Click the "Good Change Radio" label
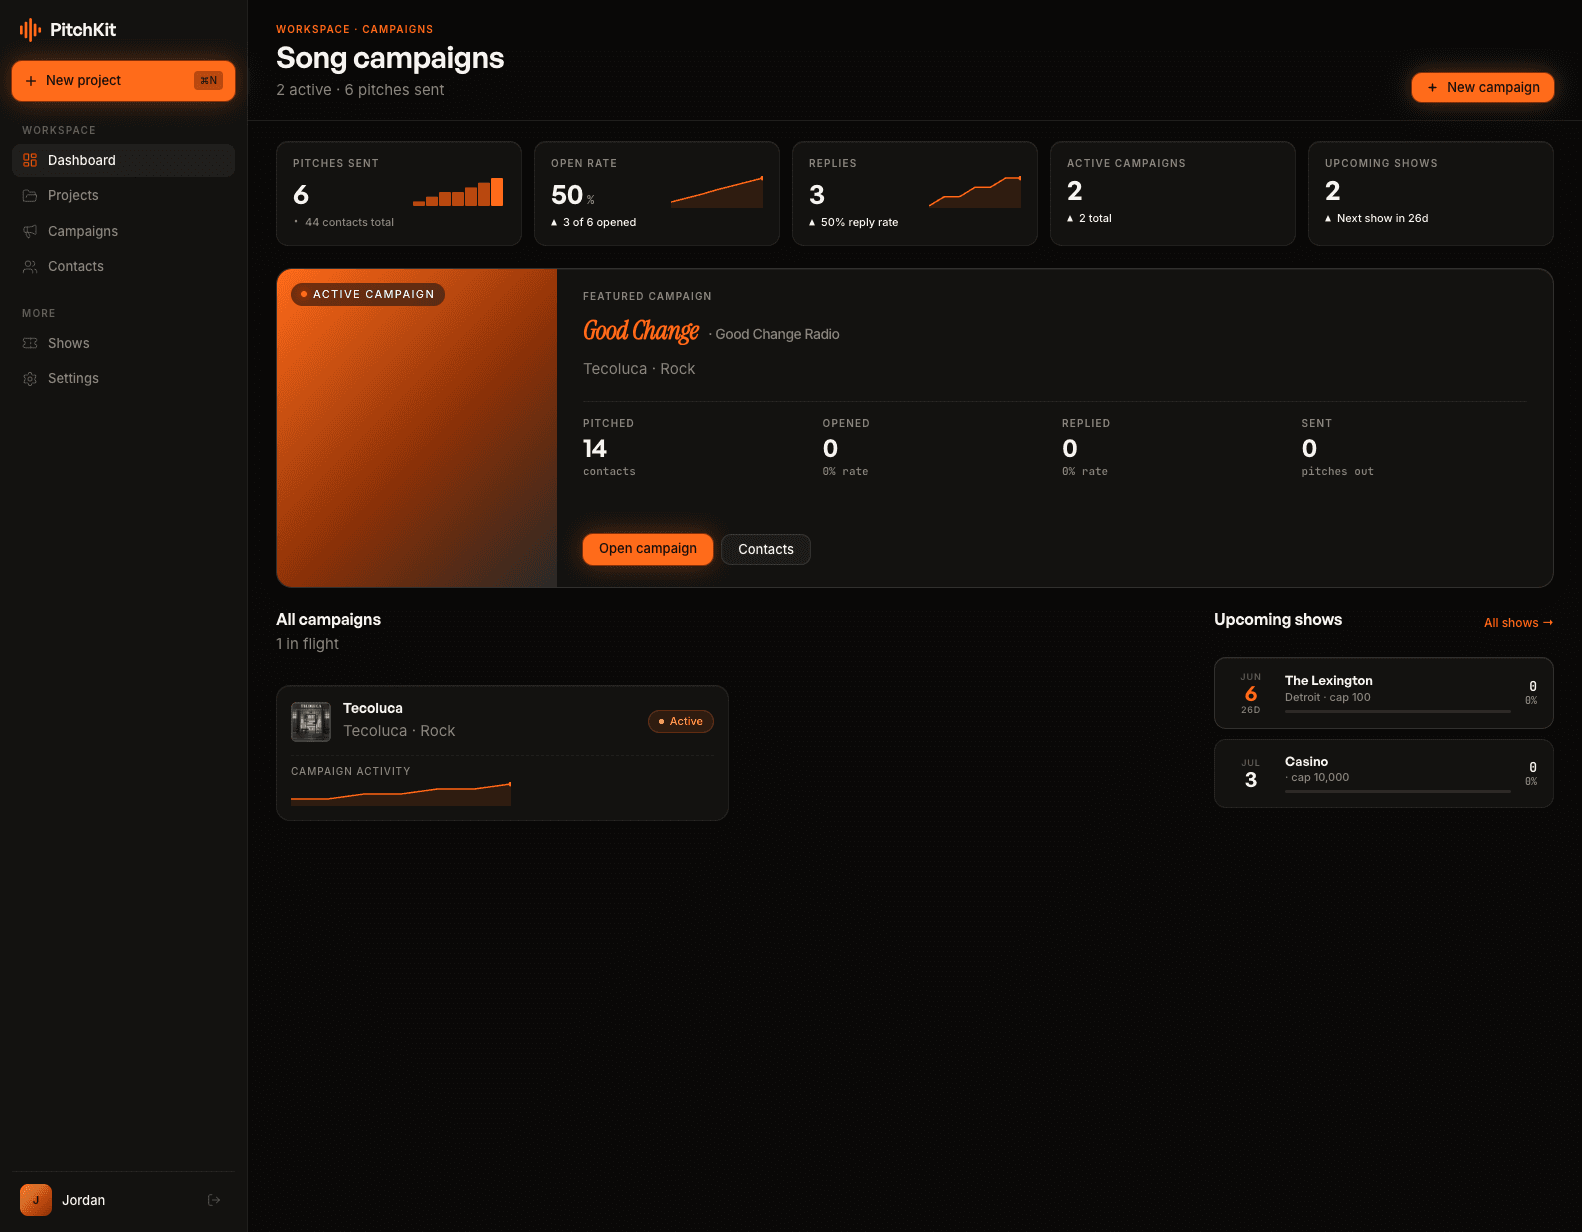This screenshot has height=1232, width=1582. click(777, 334)
